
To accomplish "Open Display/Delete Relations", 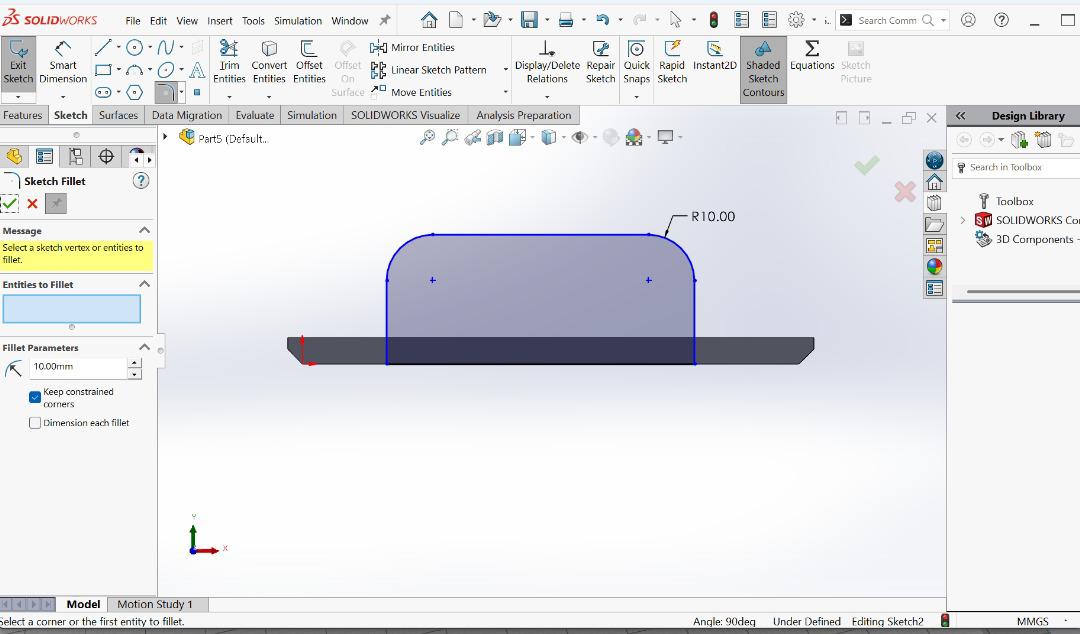I will pyautogui.click(x=547, y=62).
